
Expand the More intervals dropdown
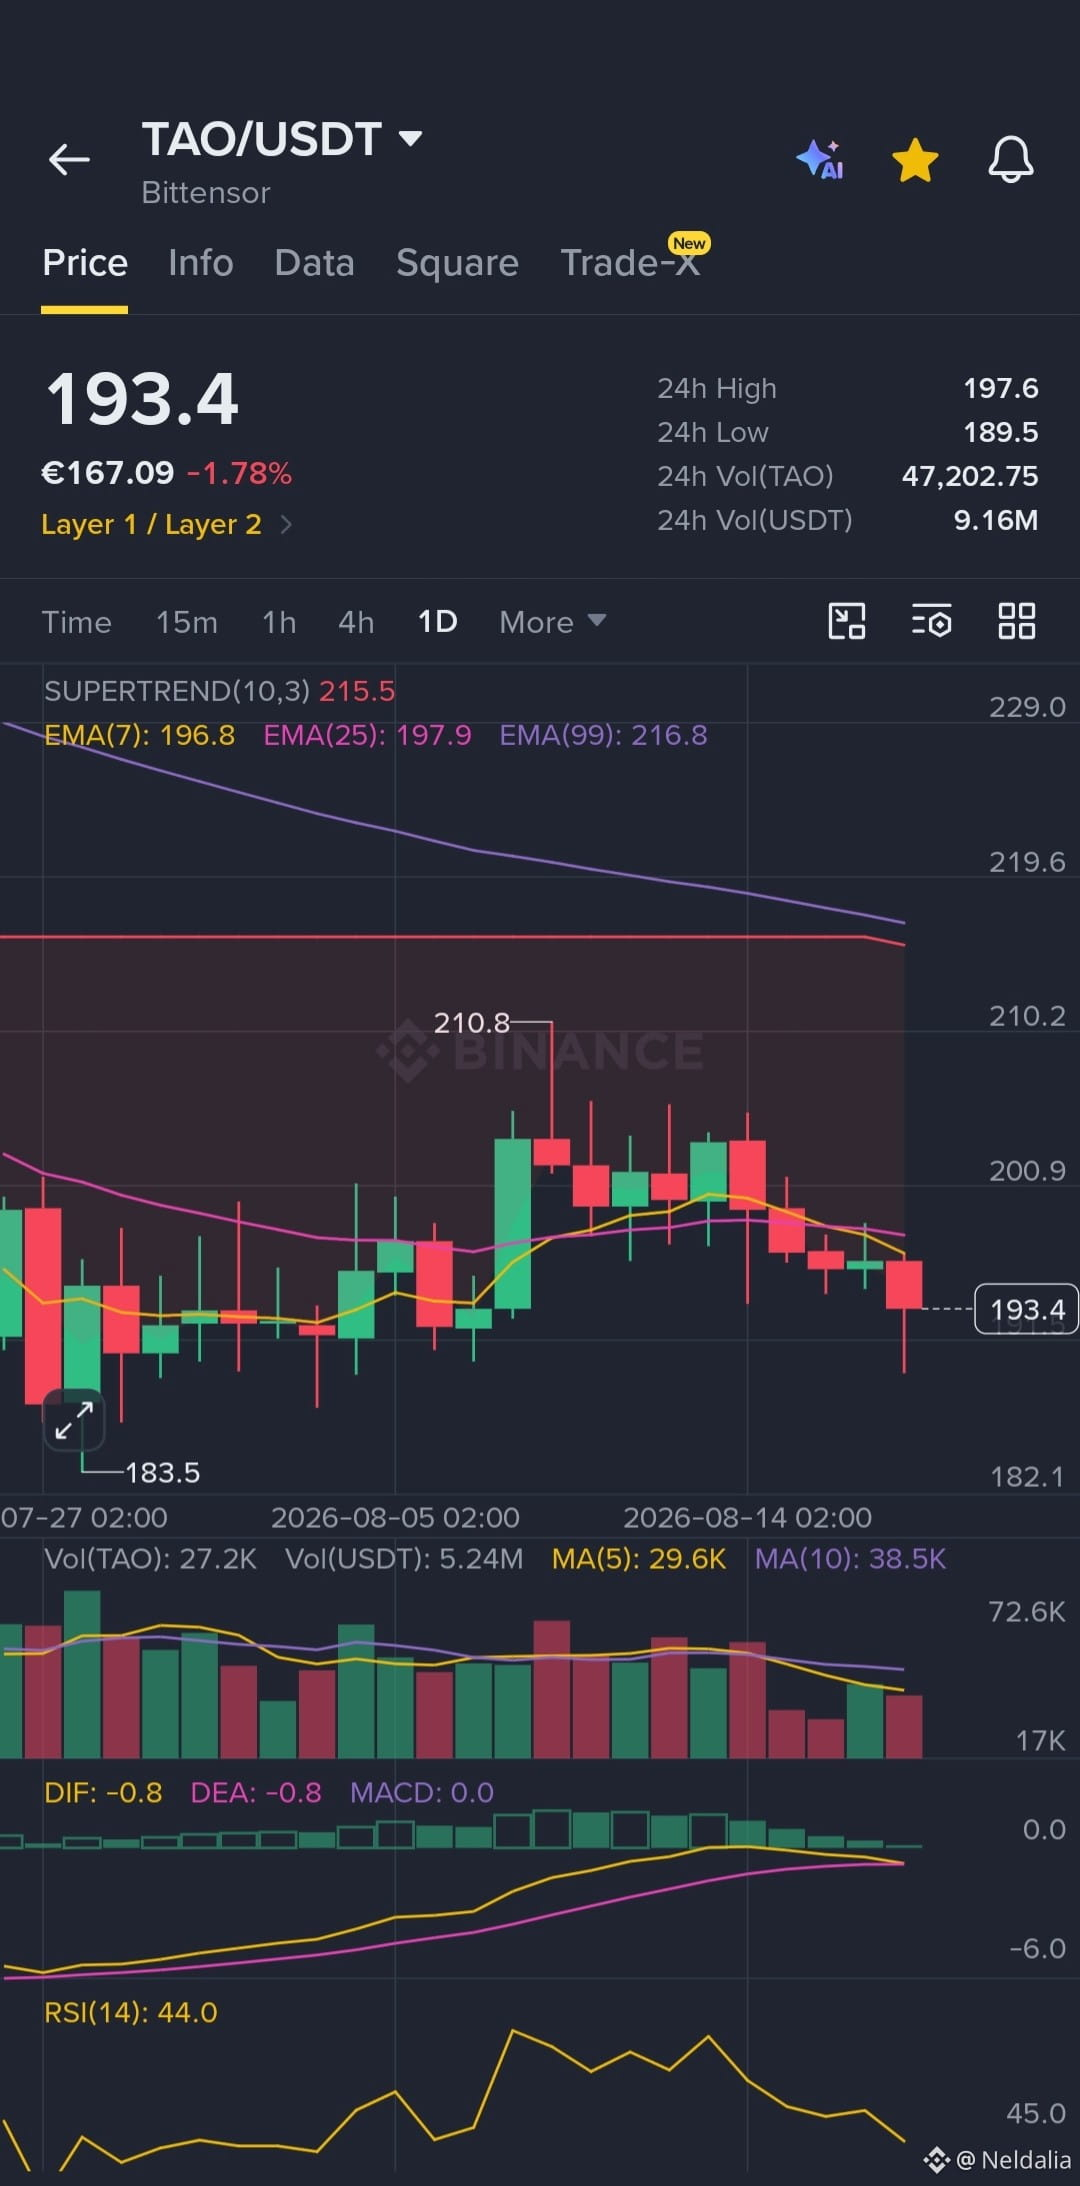pyautogui.click(x=552, y=622)
